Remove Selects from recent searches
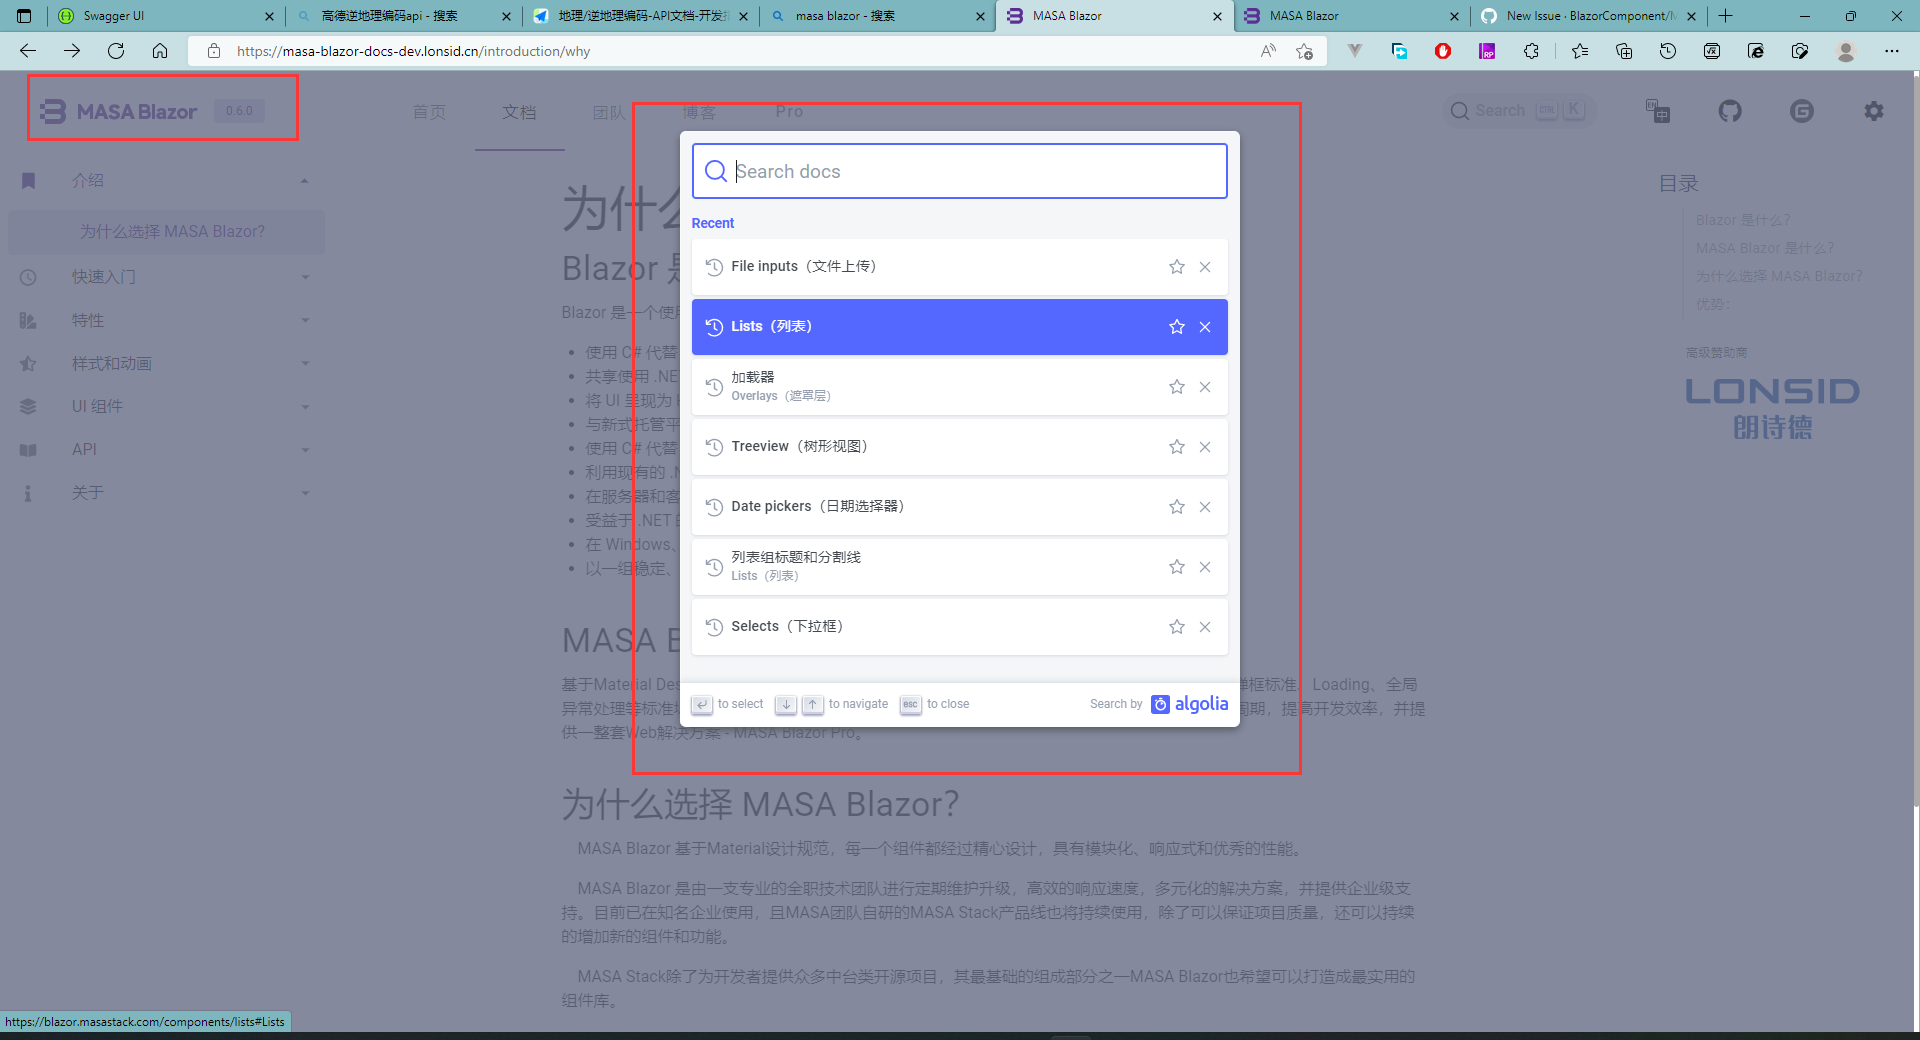The height and width of the screenshot is (1040, 1920). [x=1205, y=627]
